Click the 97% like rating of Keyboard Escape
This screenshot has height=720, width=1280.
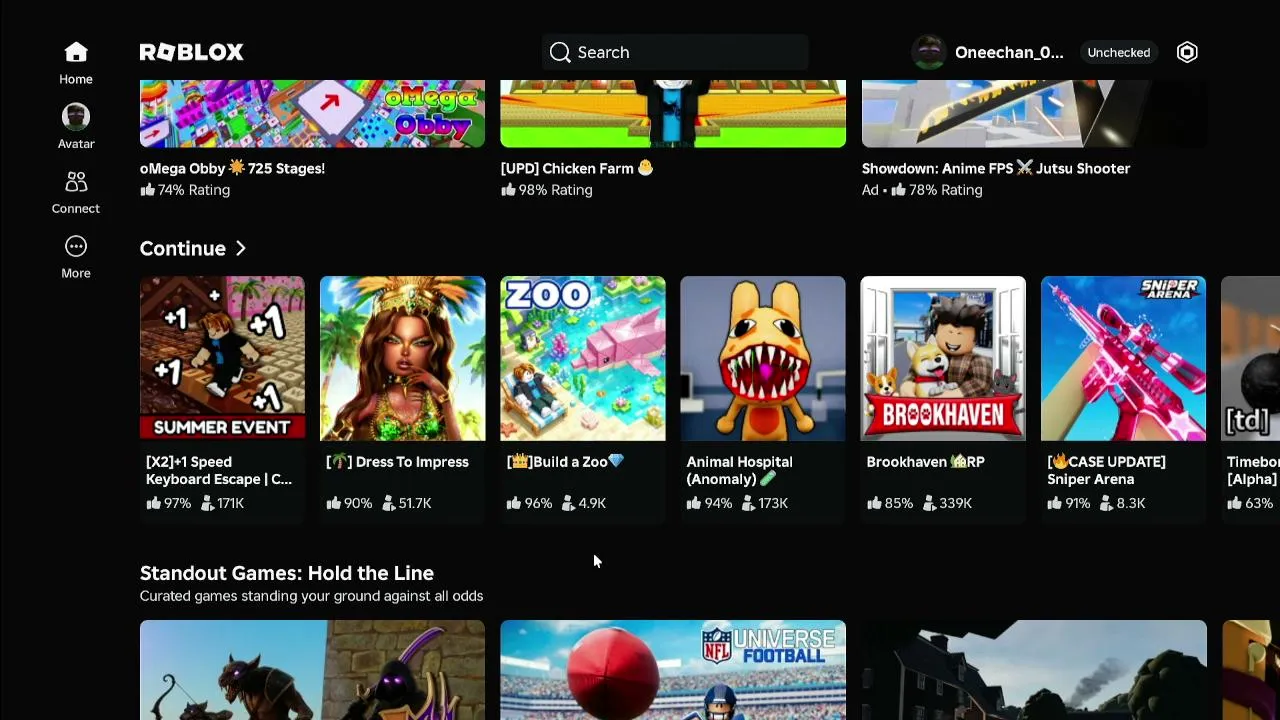coord(168,503)
